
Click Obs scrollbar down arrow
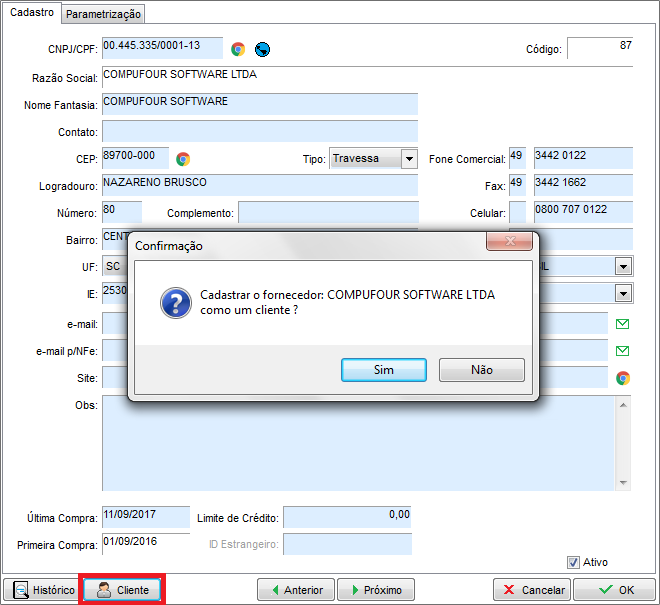(x=623, y=482)
